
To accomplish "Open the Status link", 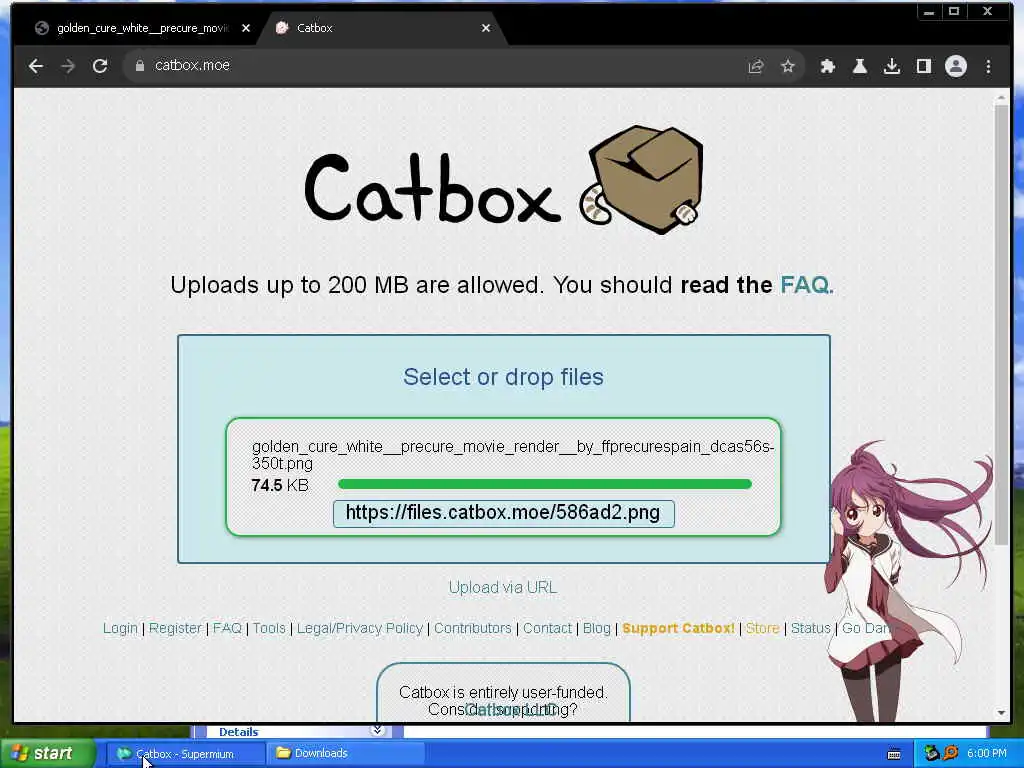I will pos(810,628).
